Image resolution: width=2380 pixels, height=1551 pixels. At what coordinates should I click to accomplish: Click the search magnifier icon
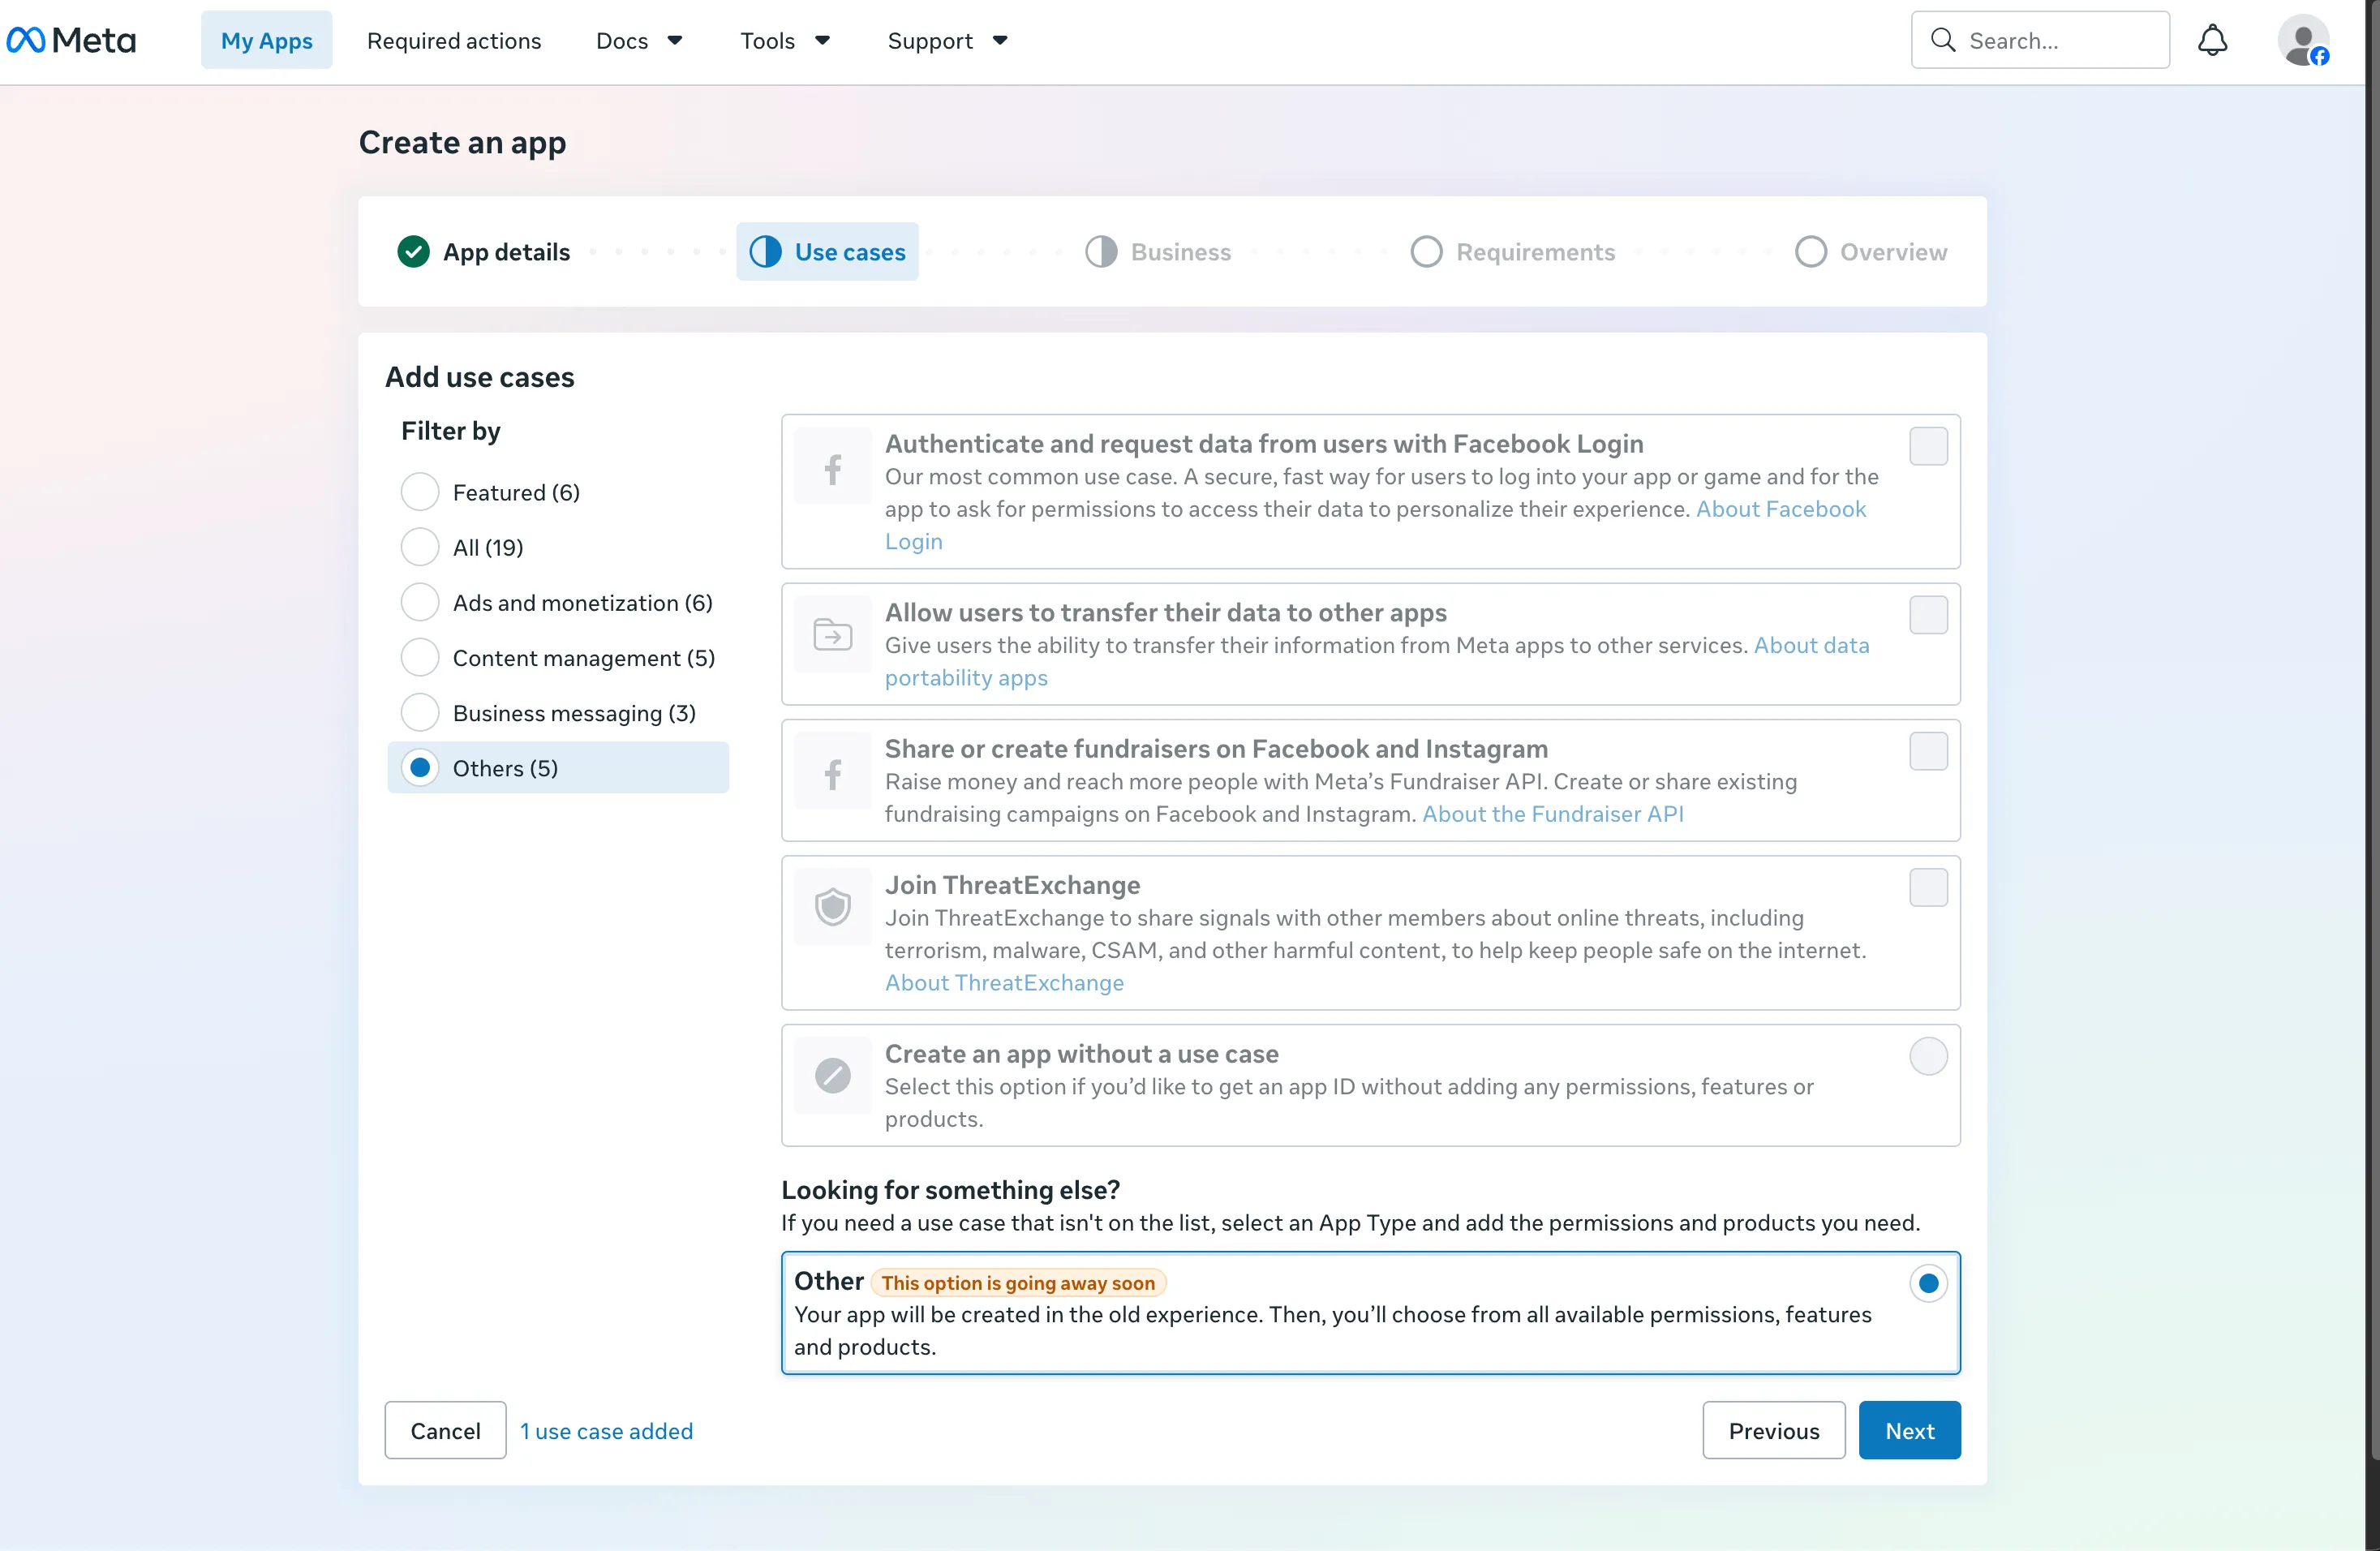(x=1943, y=40)
